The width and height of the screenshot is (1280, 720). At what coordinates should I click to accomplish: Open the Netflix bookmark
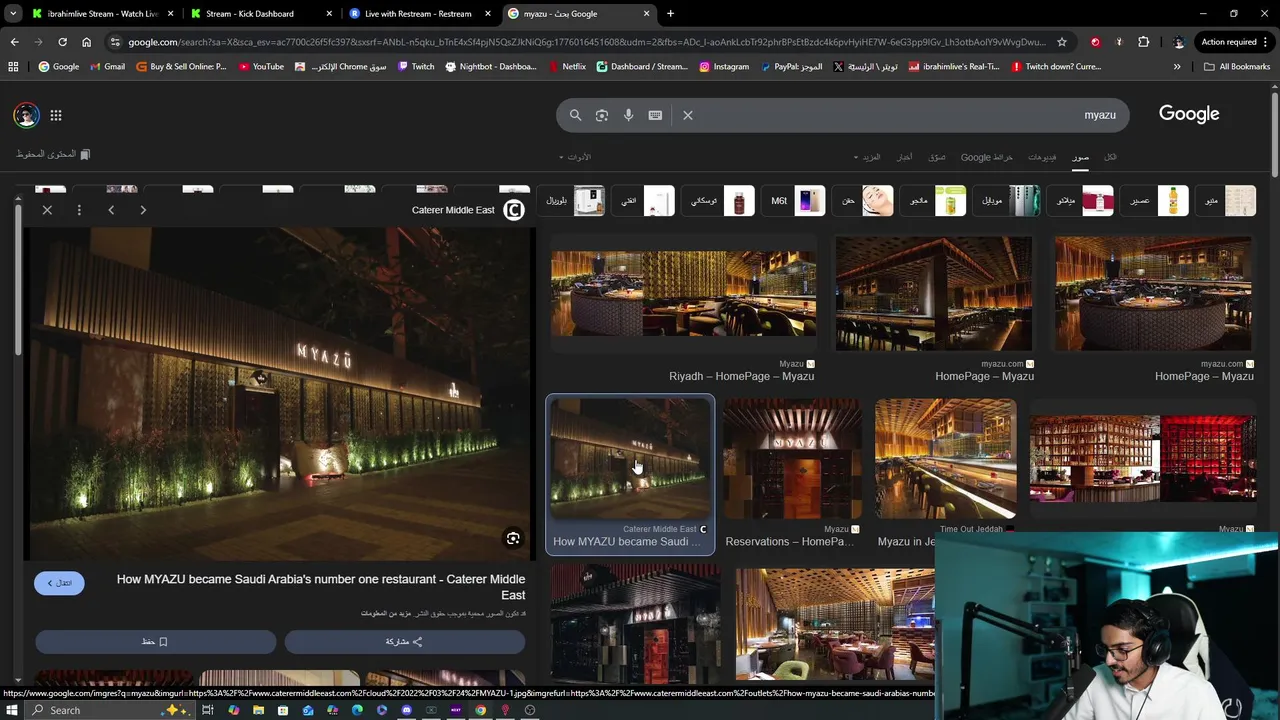coord(568,67)
